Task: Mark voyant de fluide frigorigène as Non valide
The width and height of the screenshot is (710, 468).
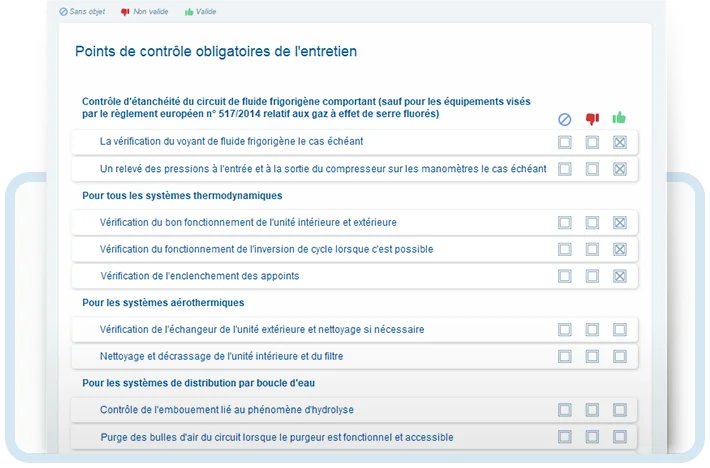Action: (x=592, y=143)
